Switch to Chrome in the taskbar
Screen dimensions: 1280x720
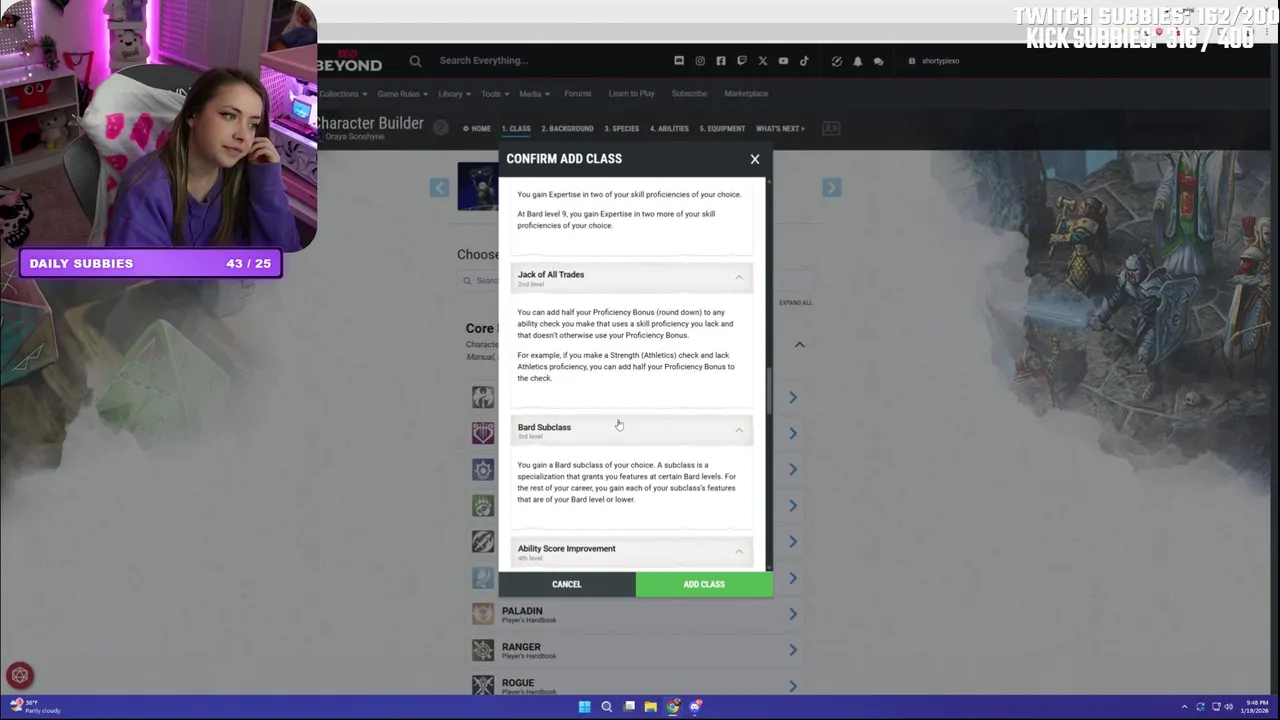672,707
